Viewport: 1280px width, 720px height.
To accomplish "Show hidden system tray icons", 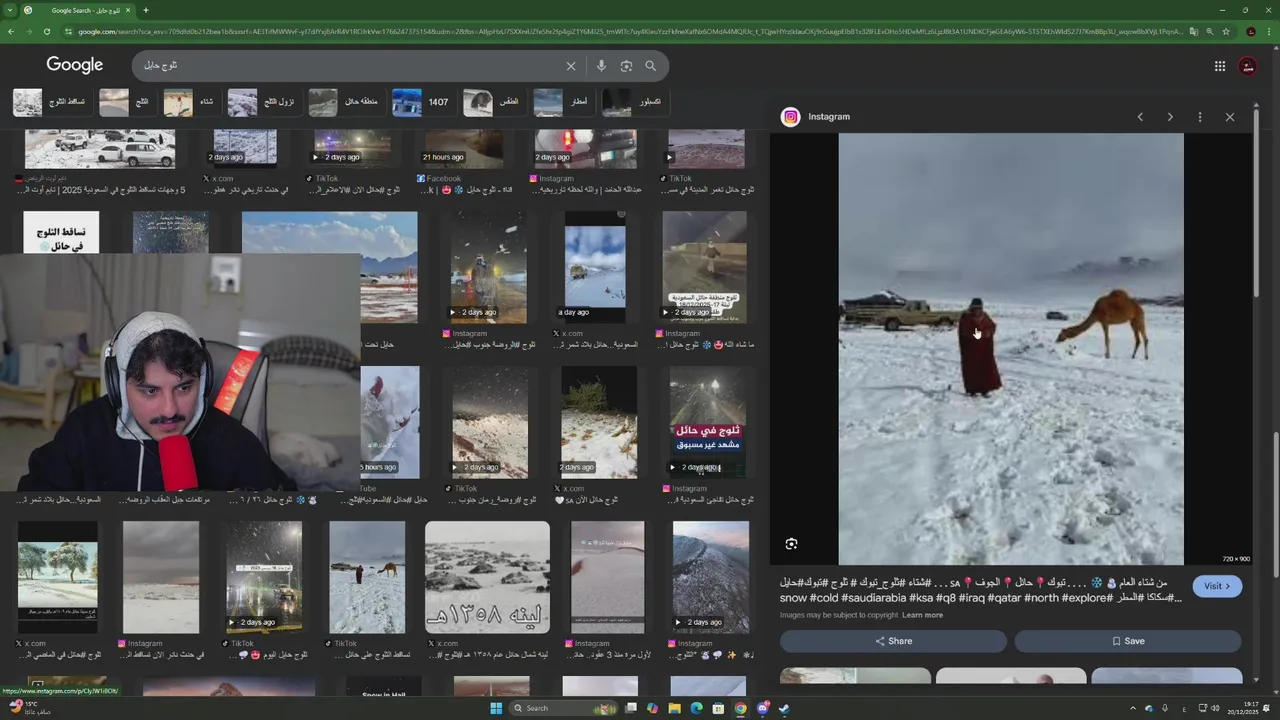I will tap(1133, 708).
